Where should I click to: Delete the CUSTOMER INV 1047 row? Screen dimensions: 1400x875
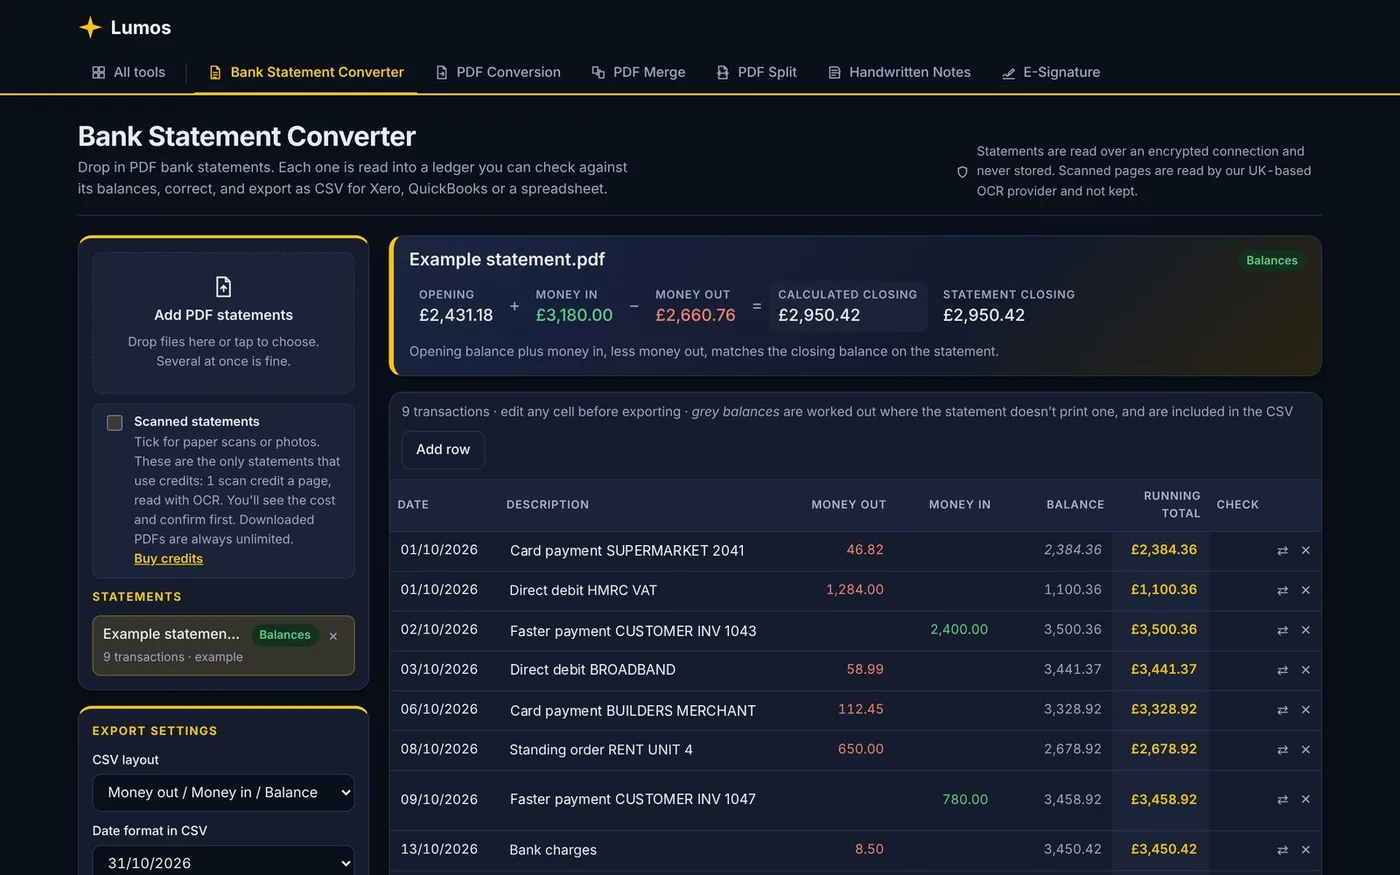point(1306,799)
